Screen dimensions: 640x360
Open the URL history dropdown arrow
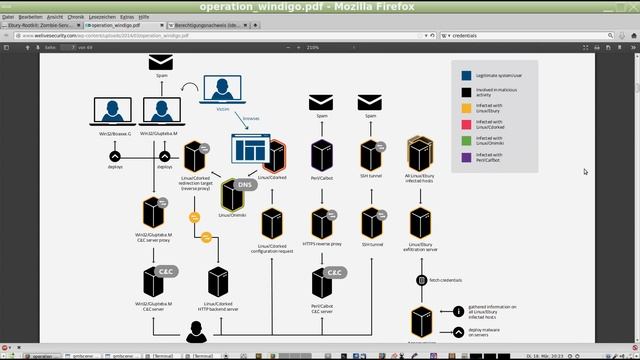(x=426, y=36)
